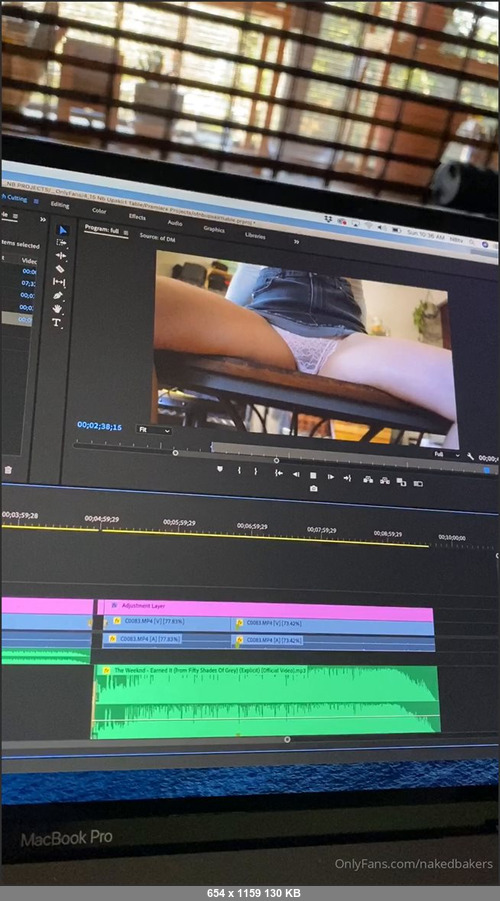Open the macOS volume menu bar icon

click(x=382, y=227)
